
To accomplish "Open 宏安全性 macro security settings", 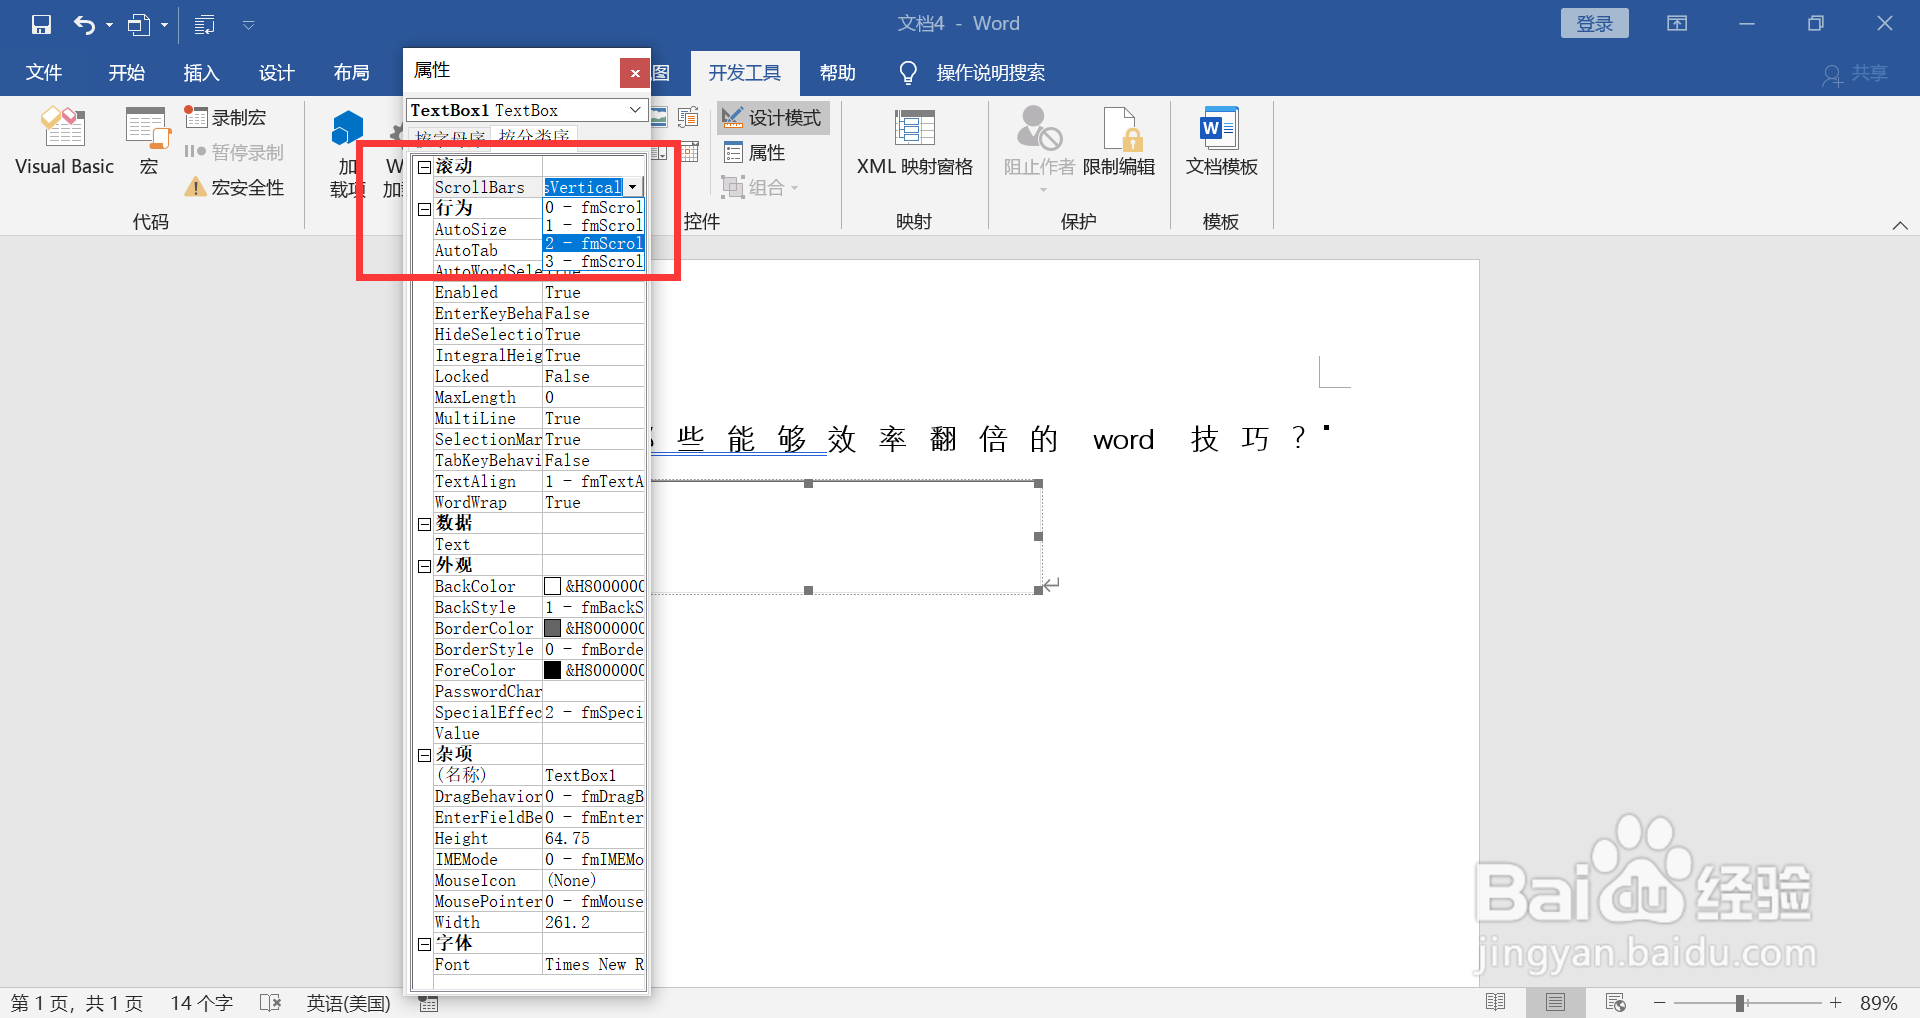I will click(235, 187).
